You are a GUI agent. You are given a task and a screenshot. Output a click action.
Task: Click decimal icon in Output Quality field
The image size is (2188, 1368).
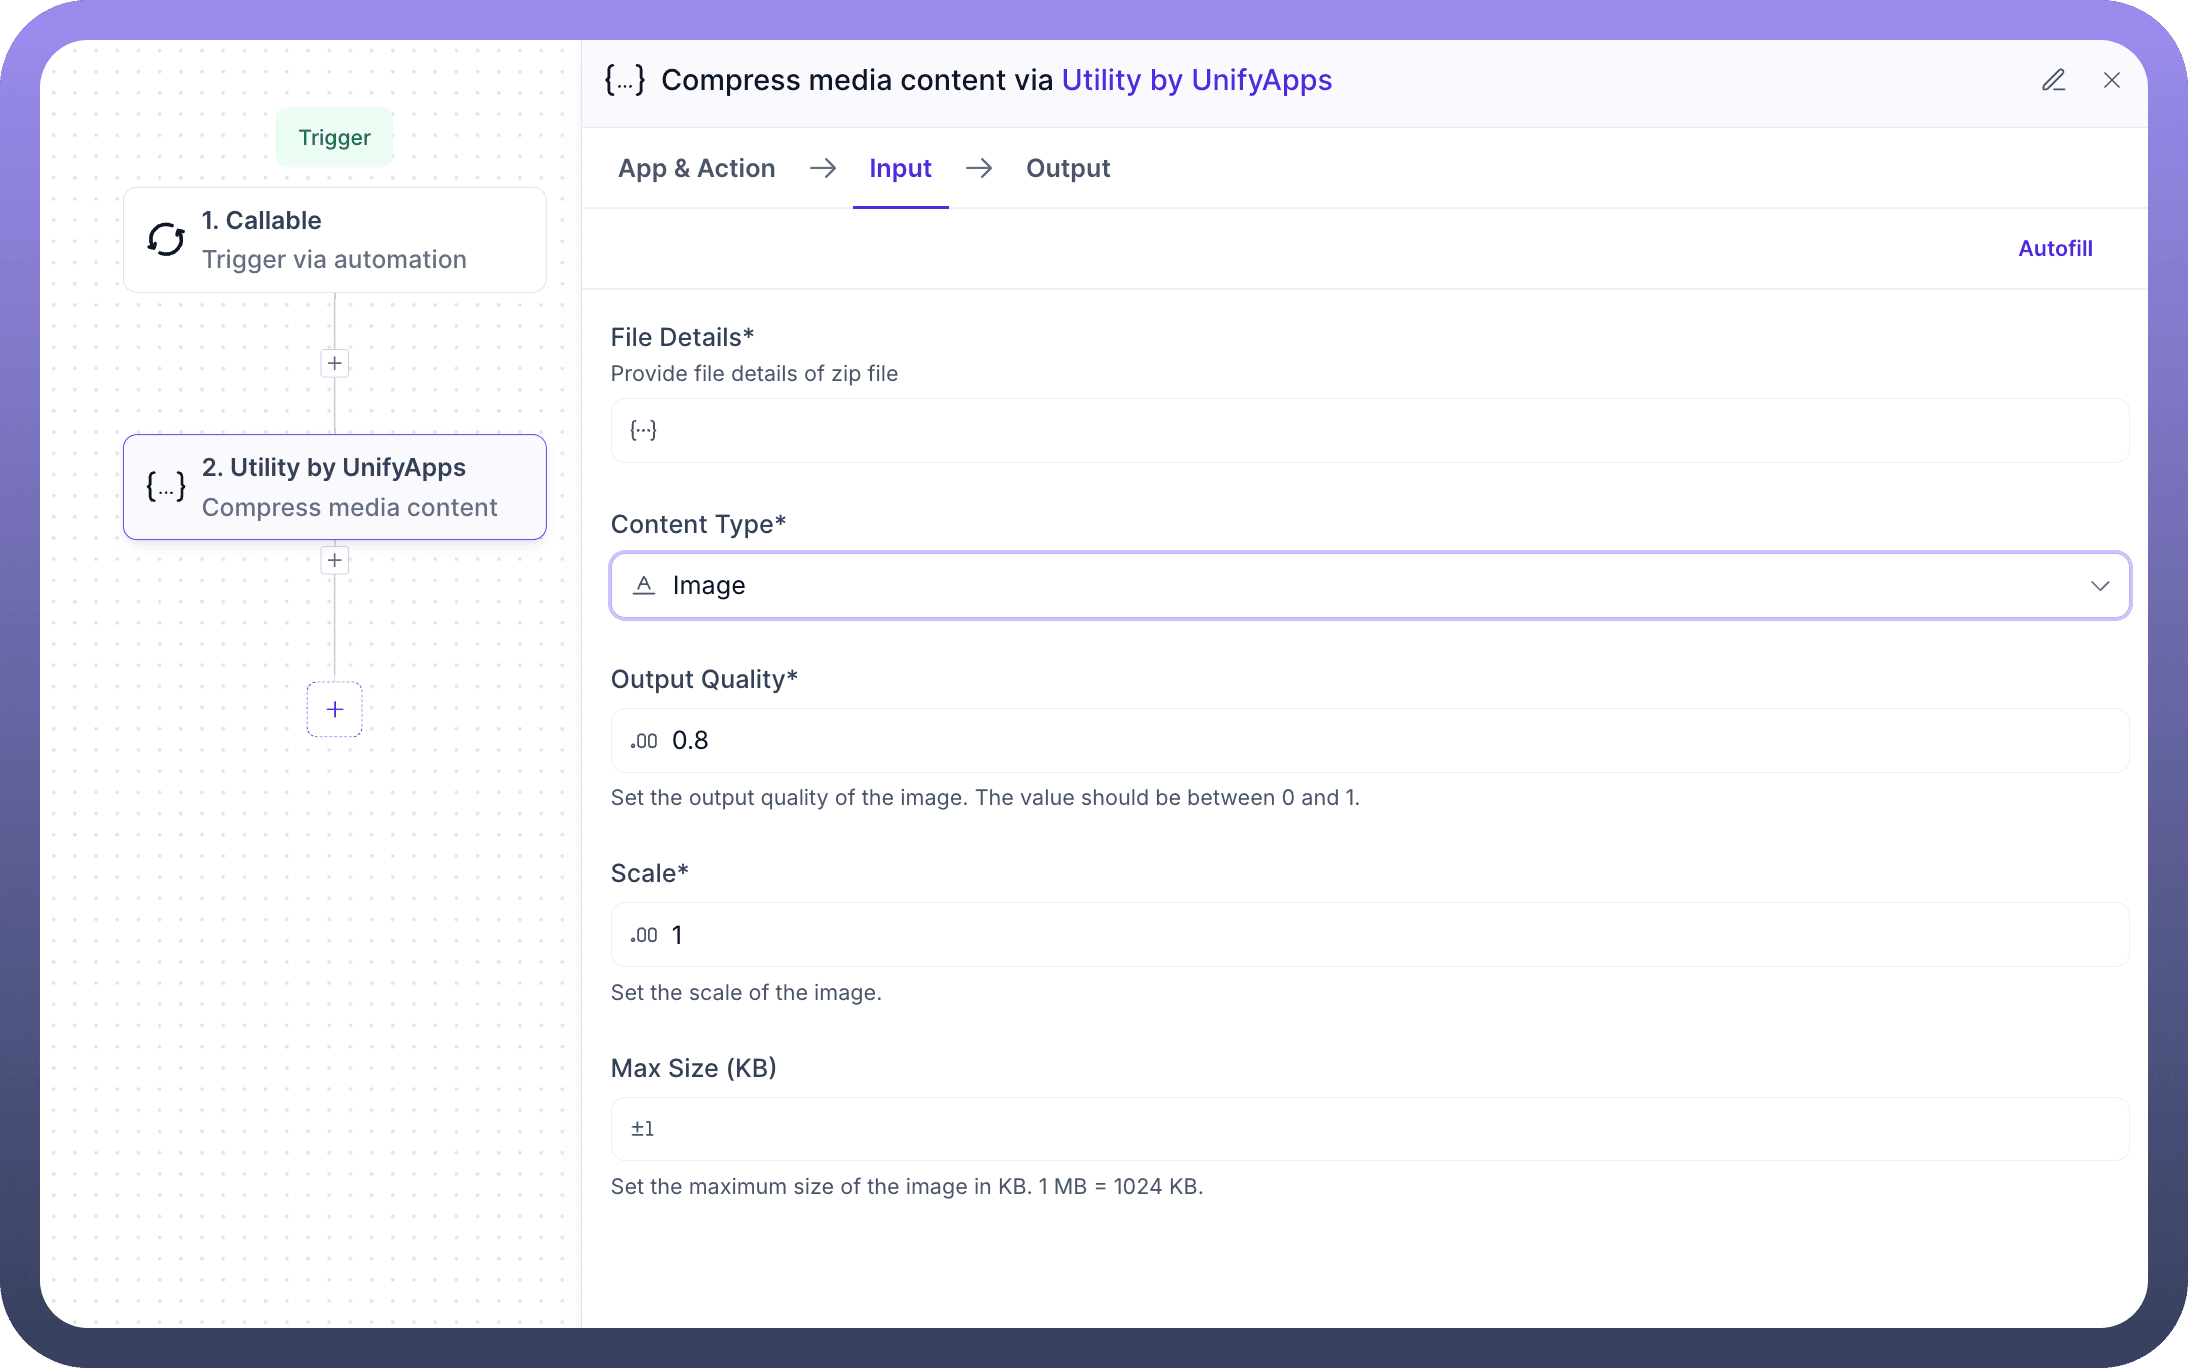pos(644,741)
